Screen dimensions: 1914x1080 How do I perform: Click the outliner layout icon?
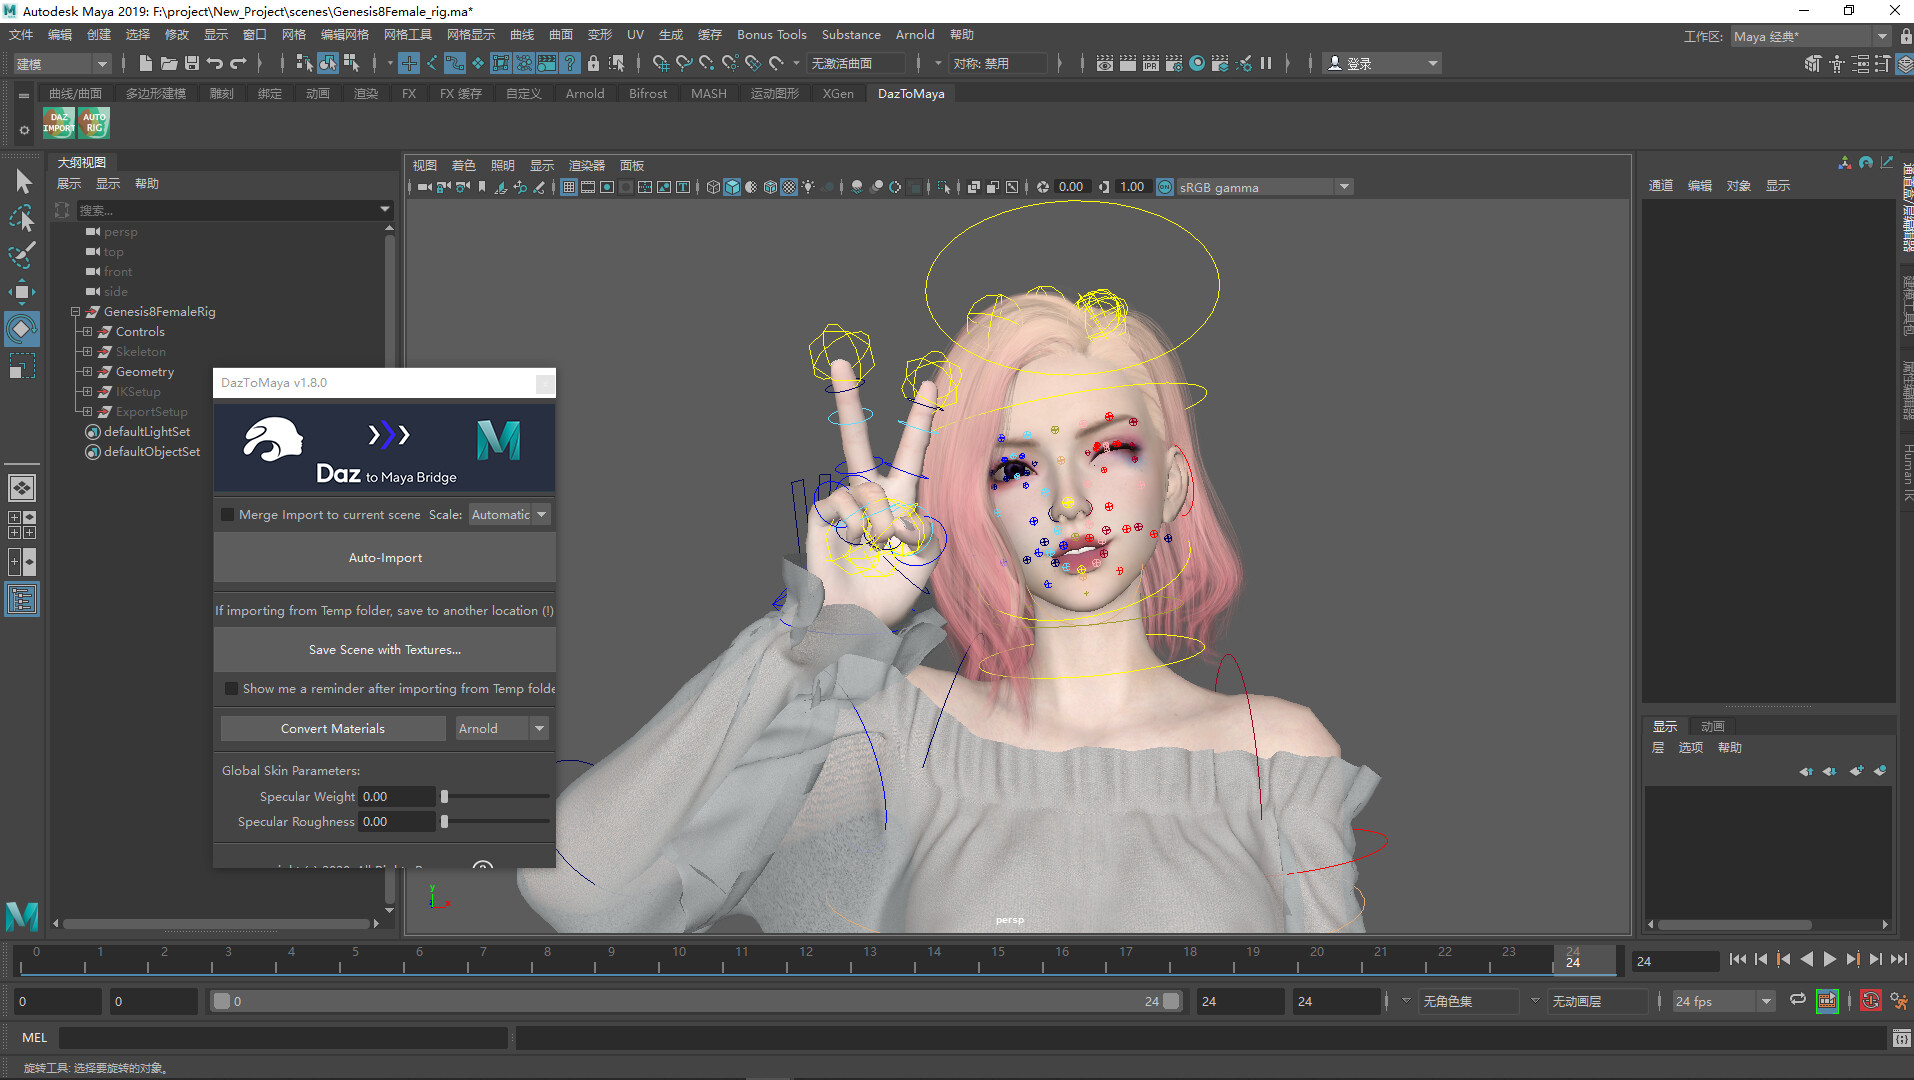(22, 599)
